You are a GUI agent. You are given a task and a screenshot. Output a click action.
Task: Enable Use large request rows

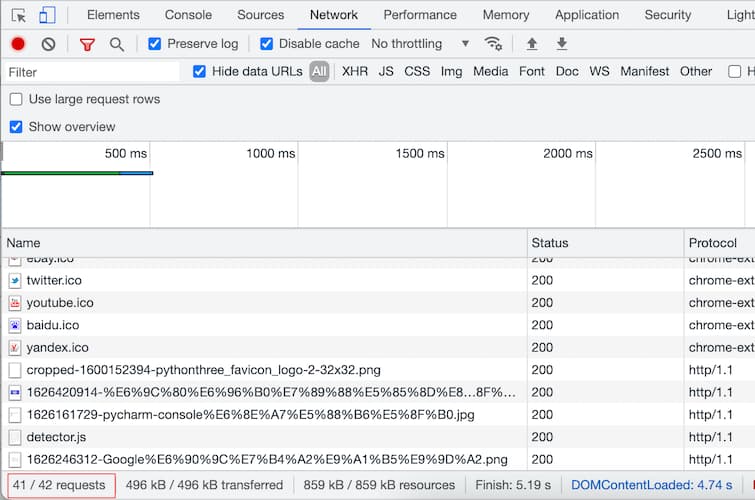coord(16,99)
